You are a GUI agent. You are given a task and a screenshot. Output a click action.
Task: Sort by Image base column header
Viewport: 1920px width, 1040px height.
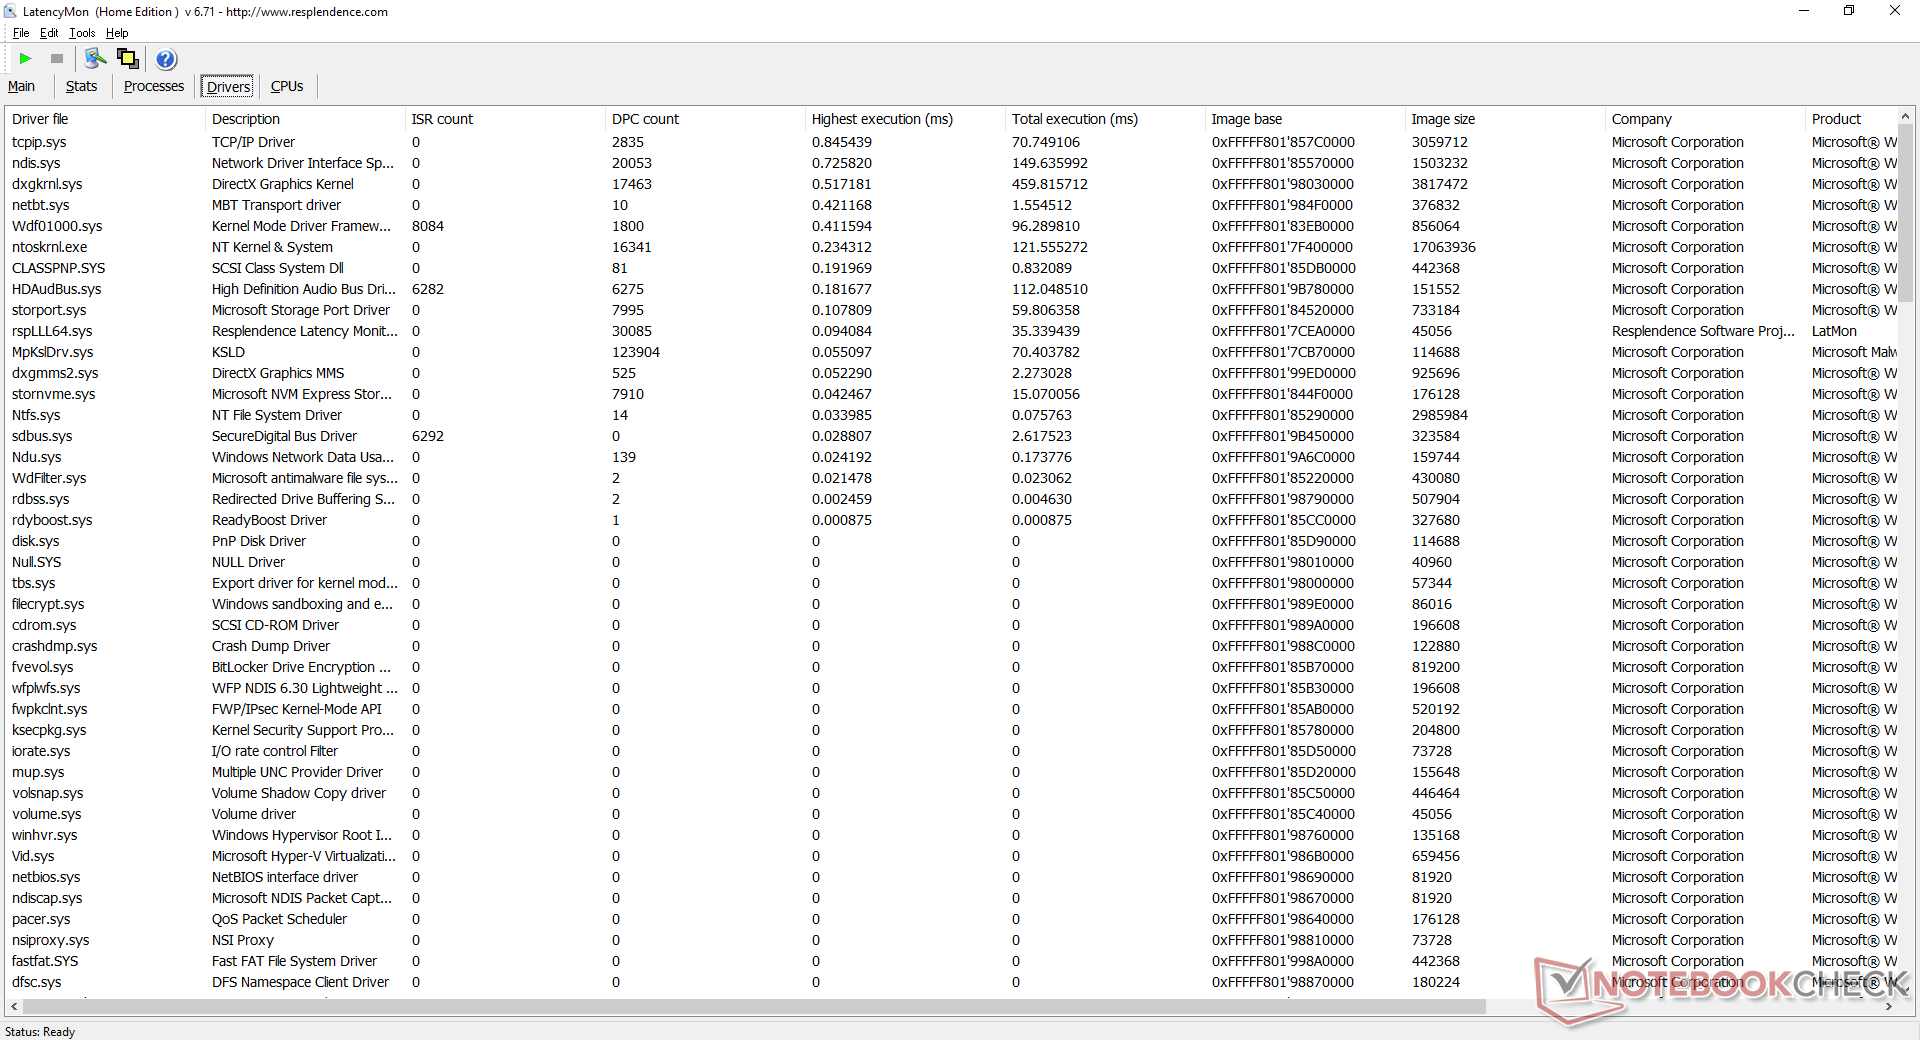(x=1304, y=119)
